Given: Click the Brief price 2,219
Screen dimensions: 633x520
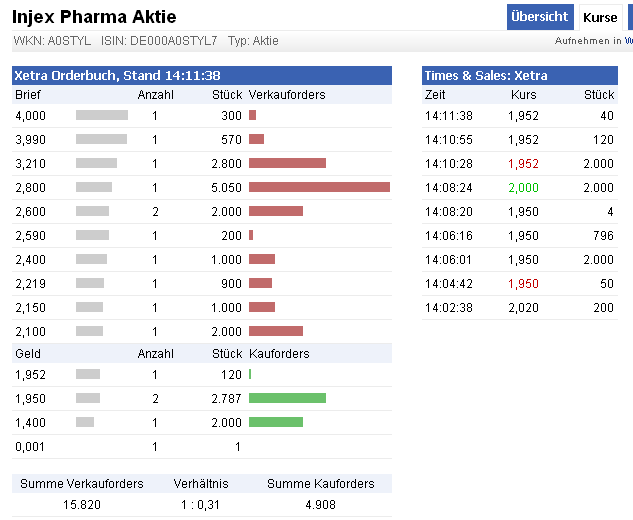Looking at the screenshot, I should point(30,283).
